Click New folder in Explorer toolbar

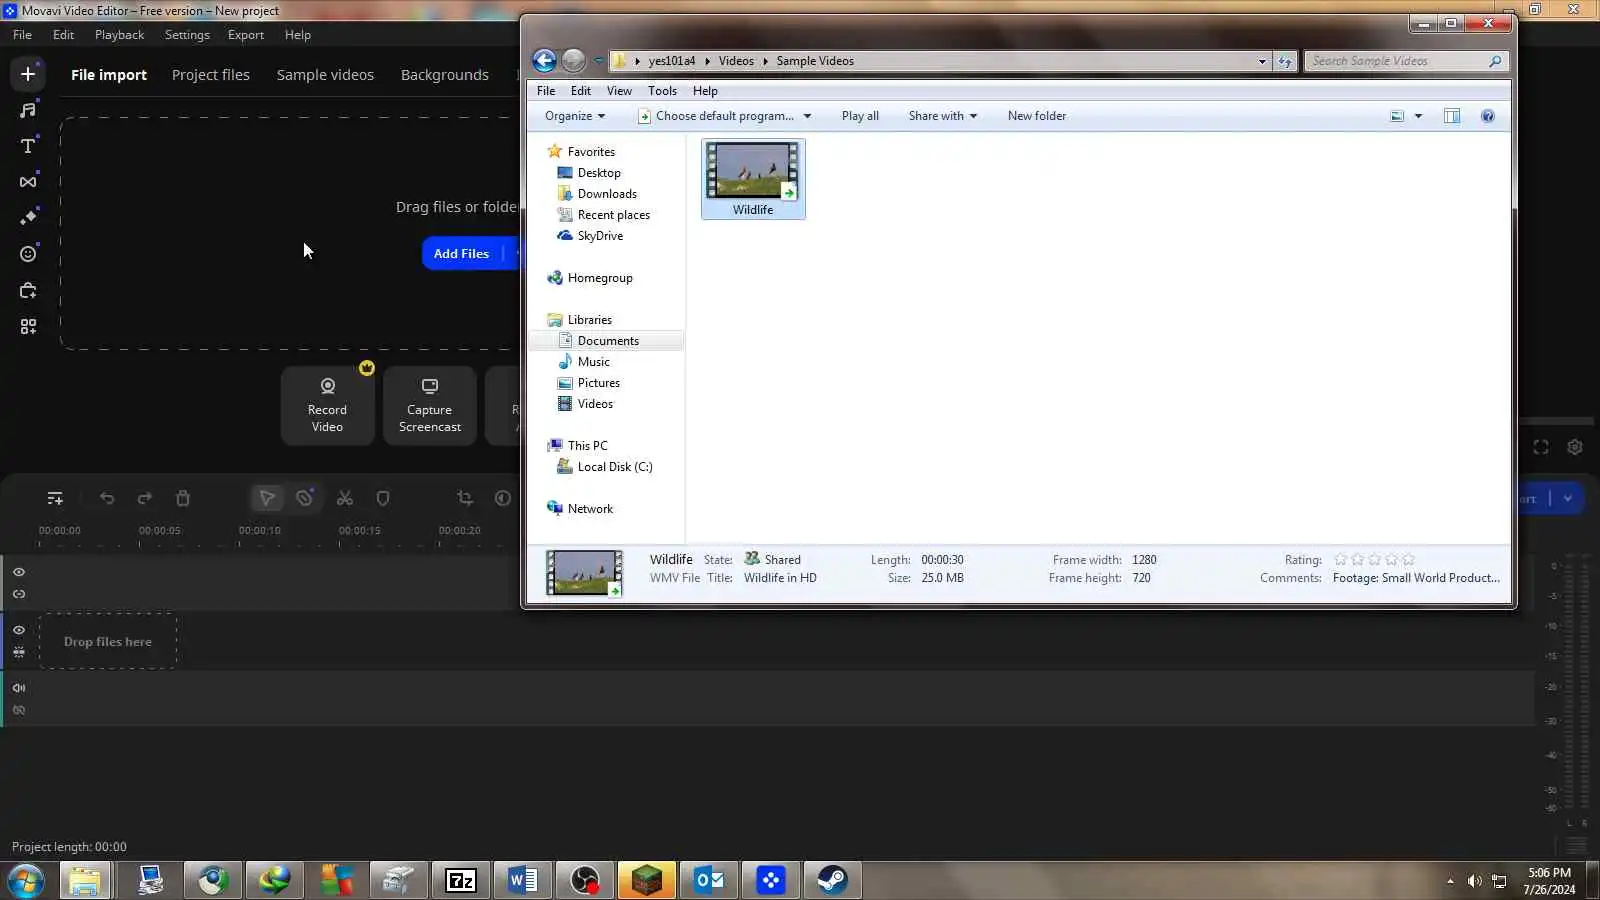point(1037,116)
